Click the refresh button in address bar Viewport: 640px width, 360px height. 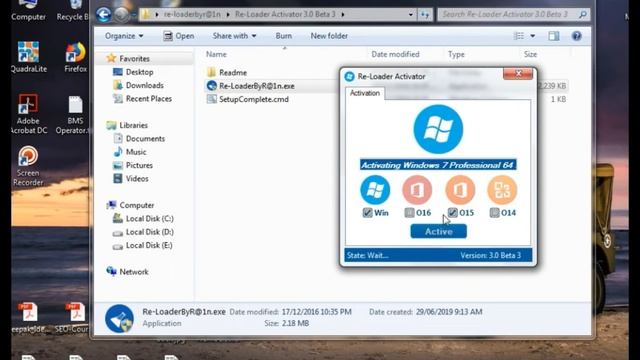pos(425,15)
